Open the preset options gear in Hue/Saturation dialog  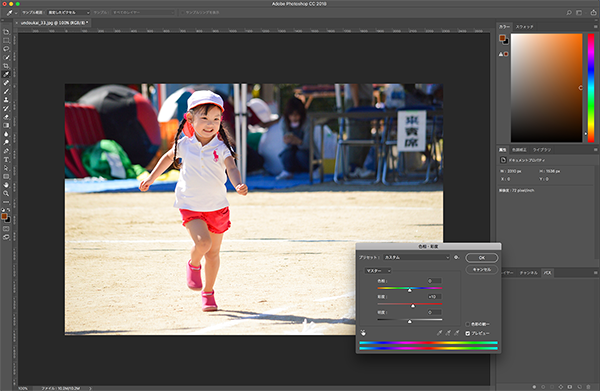pos(457,257)
